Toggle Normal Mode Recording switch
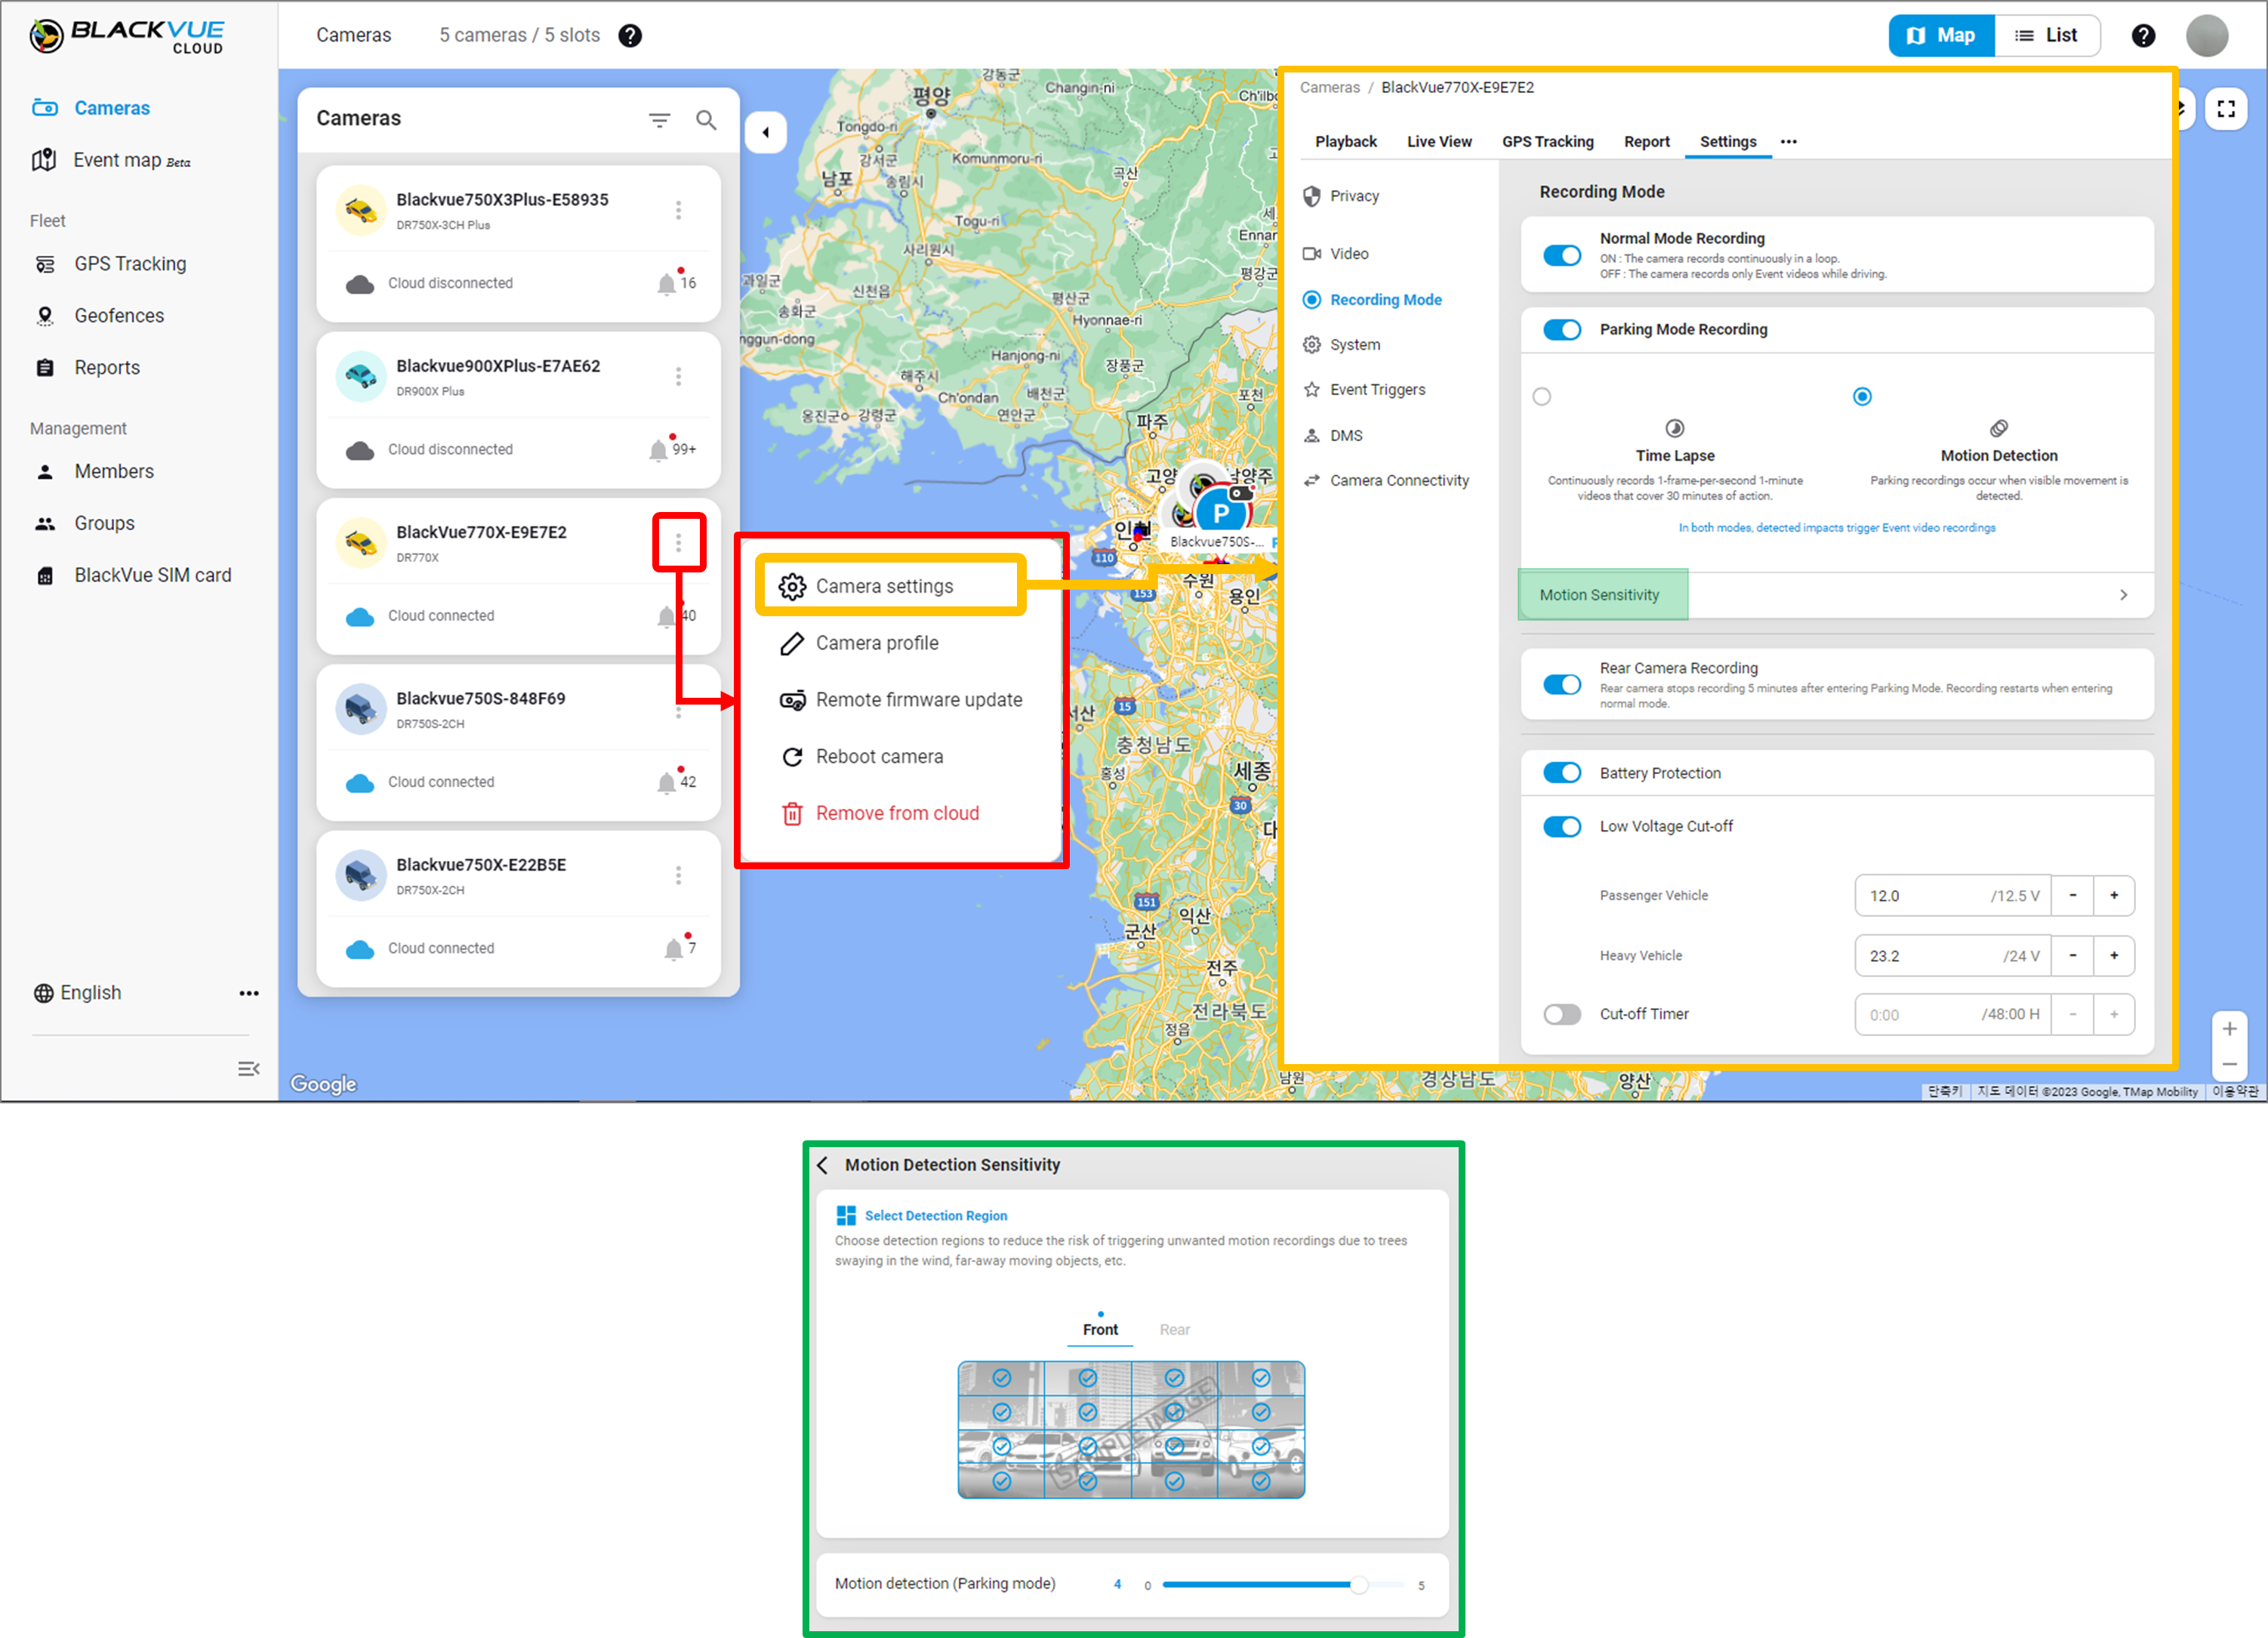Viewport: 2268px width, 1638px height. pyautogui.click(x=1561, y=255)
